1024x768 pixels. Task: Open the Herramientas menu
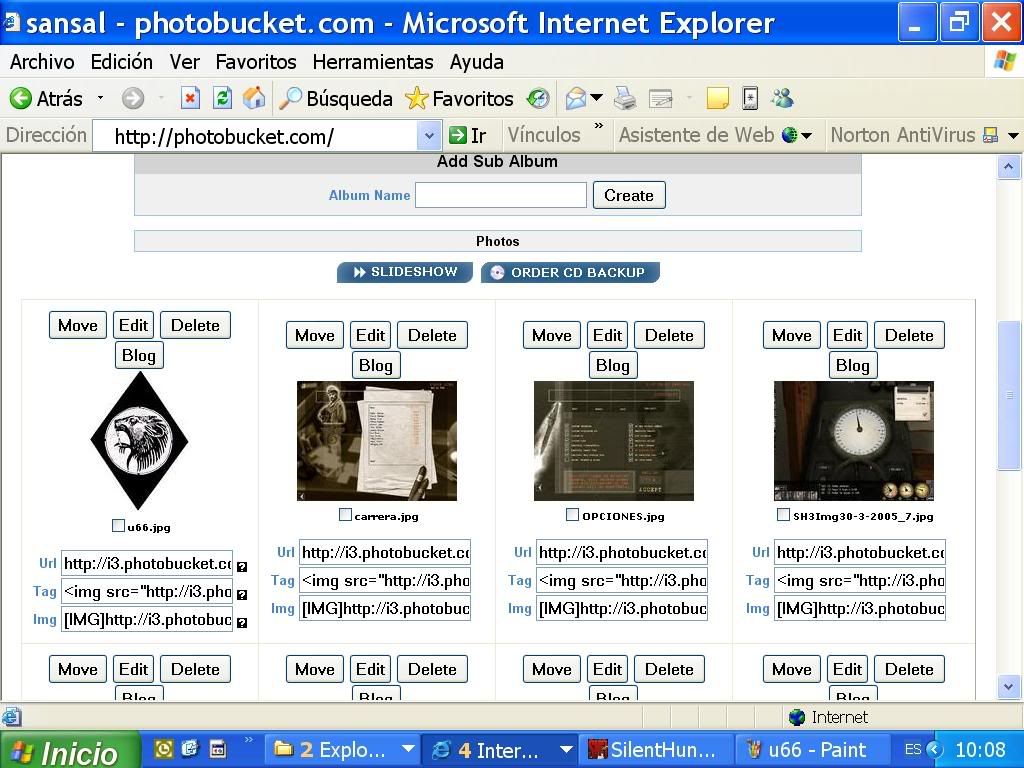pyautogui.click(x=372, y=62)
